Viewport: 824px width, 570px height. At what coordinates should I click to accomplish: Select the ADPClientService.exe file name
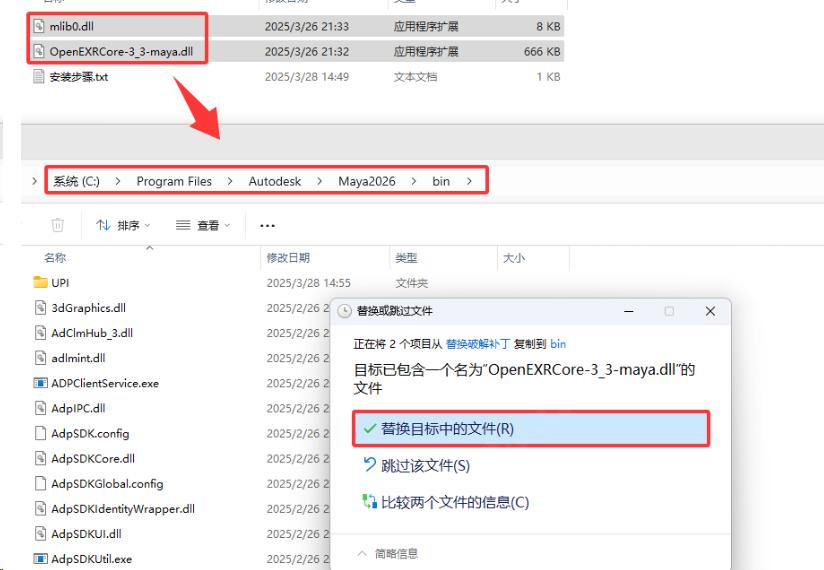tap(105, 383)
